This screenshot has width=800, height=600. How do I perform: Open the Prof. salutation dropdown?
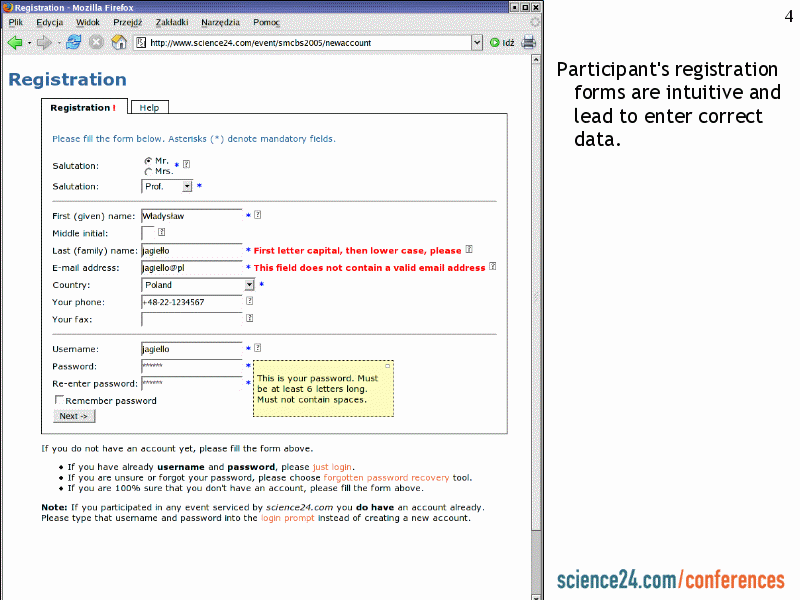point(186,186)
